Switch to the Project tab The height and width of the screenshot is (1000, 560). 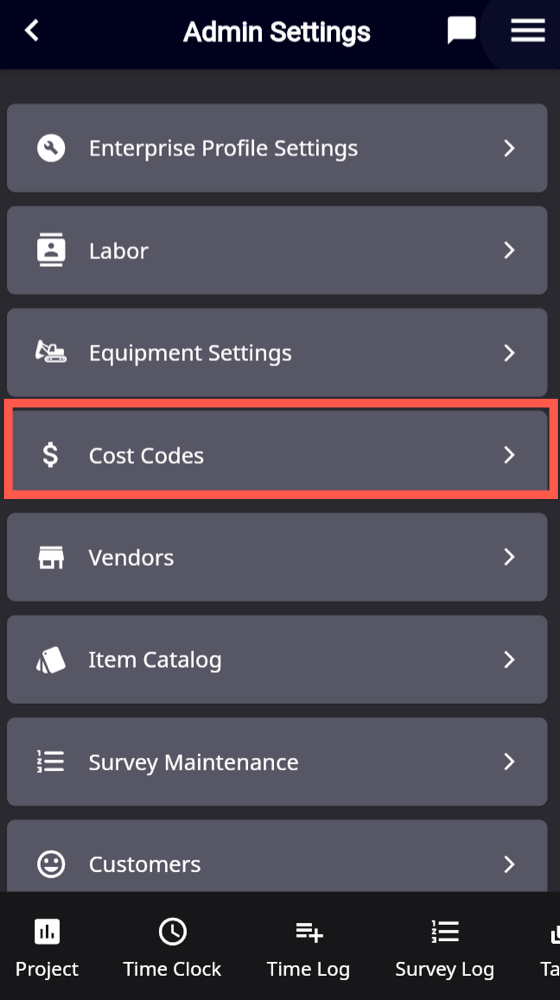tap(47, 949)
